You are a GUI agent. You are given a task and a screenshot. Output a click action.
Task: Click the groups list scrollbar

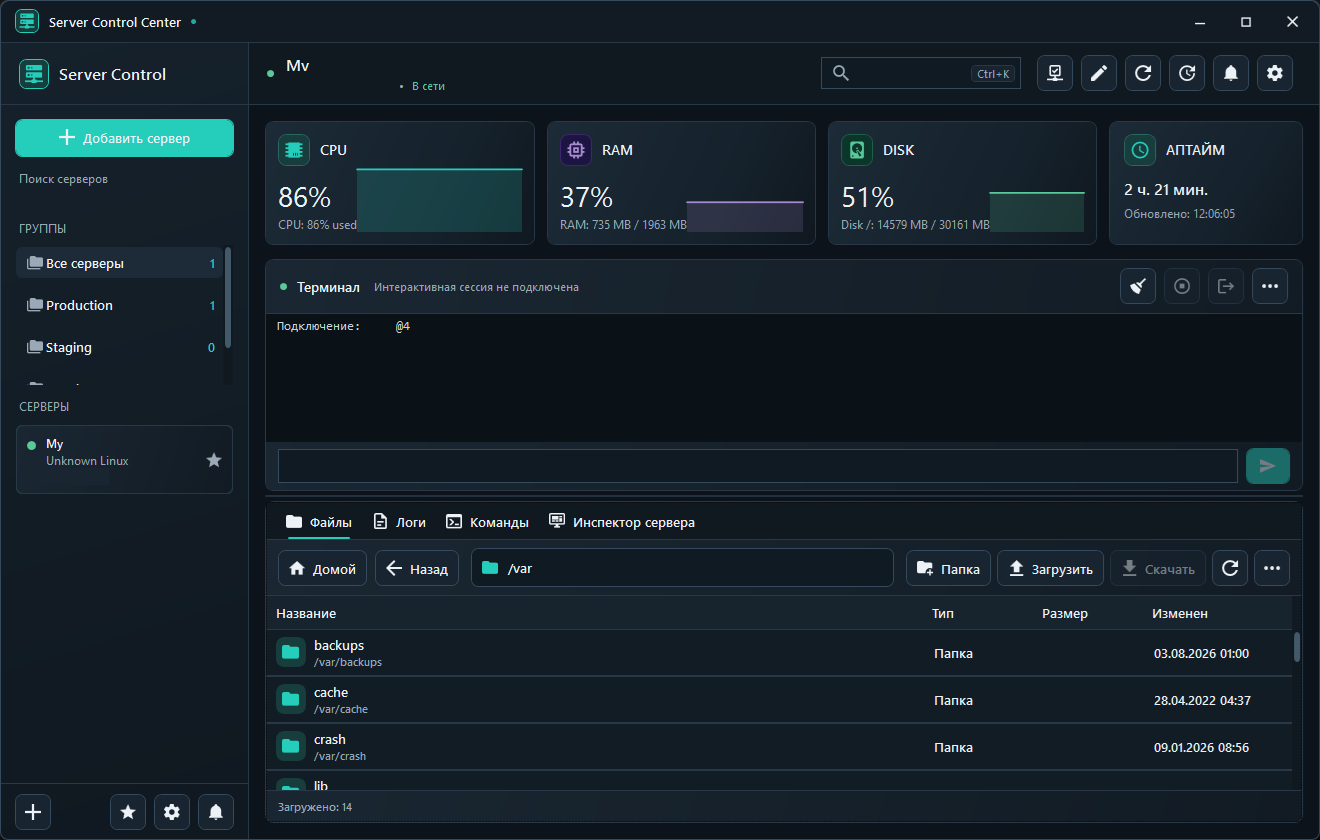point(228,297)
